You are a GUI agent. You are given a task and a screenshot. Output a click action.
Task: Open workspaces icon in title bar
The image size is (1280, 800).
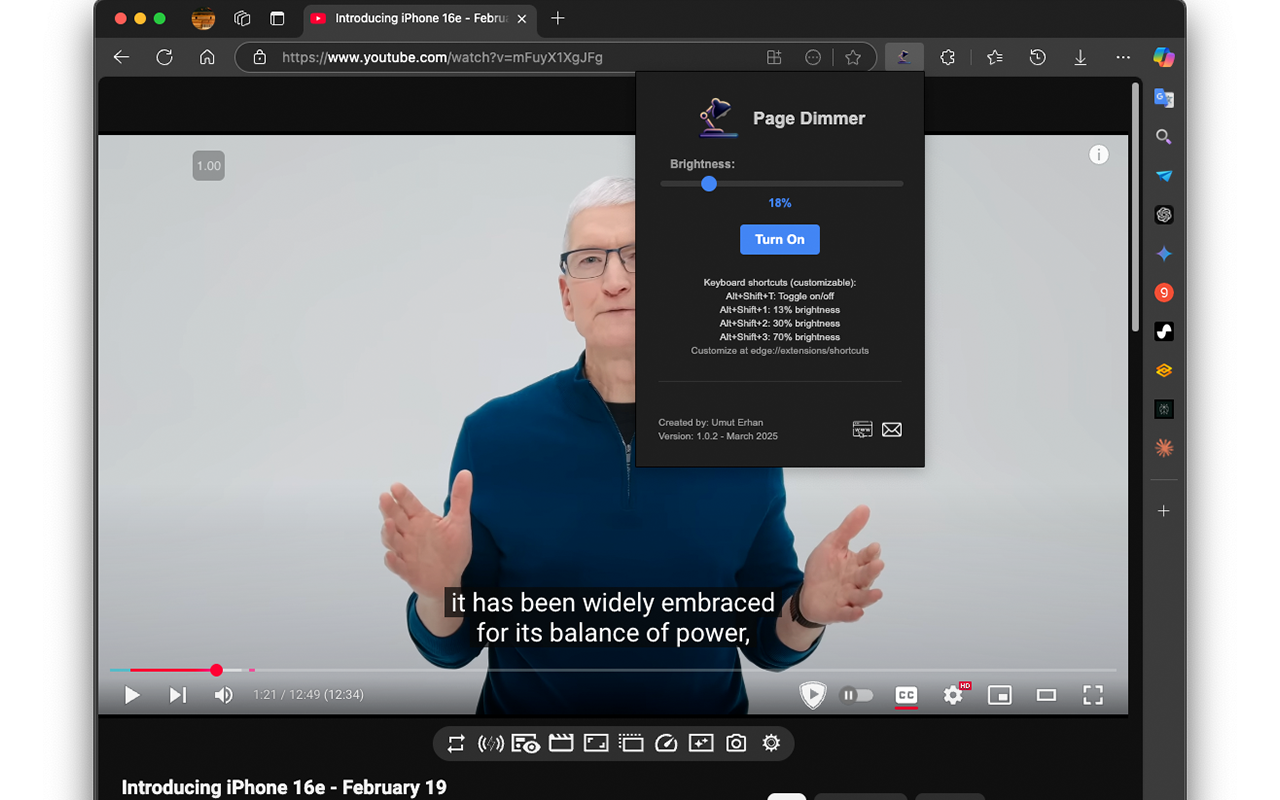(242, 18)
